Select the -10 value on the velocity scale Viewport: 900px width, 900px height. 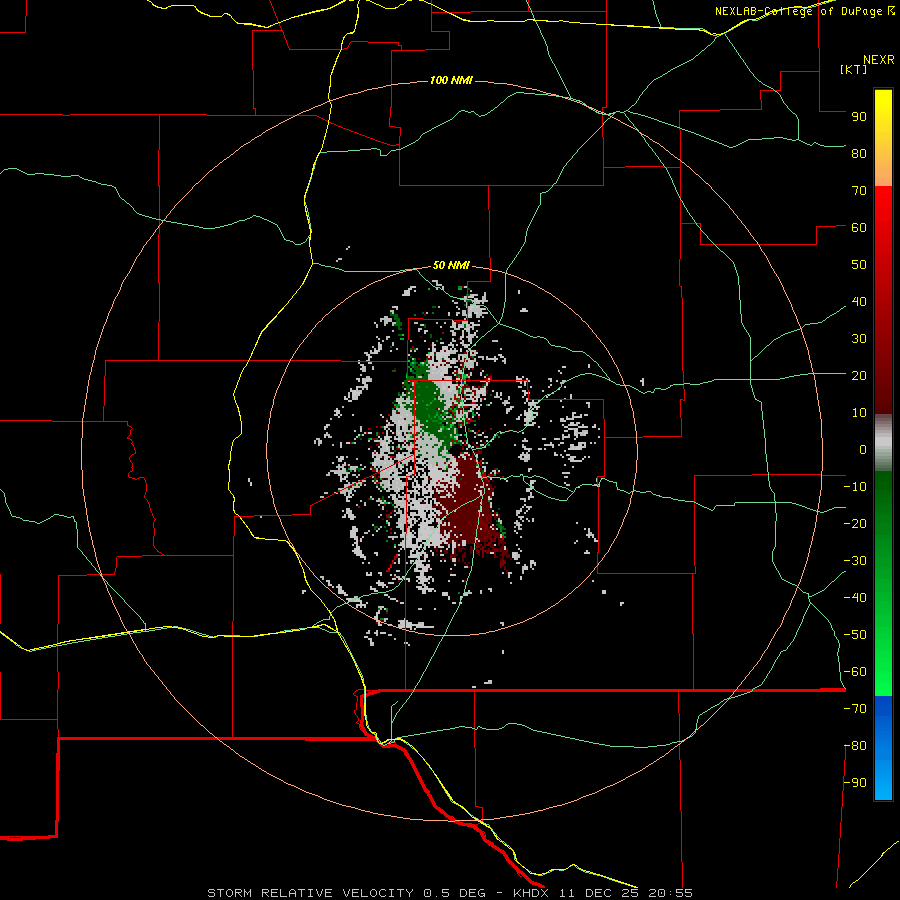click(855, 487)
